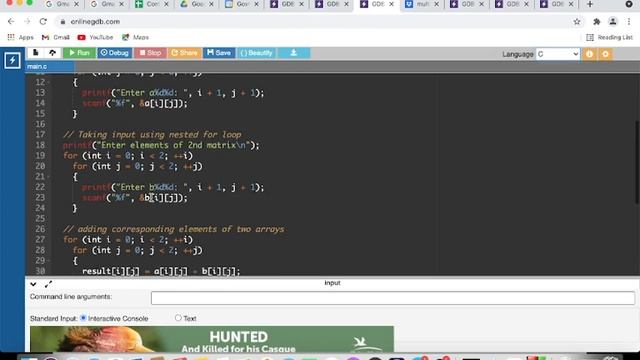640x360 pixels.
Task: Open the Language dropdown
Action: (x=558, y=54)
